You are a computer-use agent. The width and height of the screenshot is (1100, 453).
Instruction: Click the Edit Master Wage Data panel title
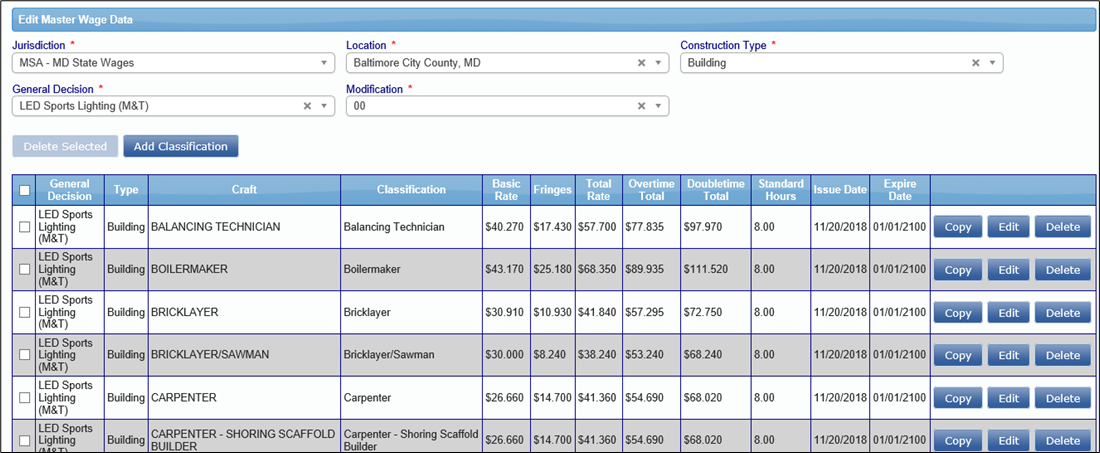[x=76, y=20]
